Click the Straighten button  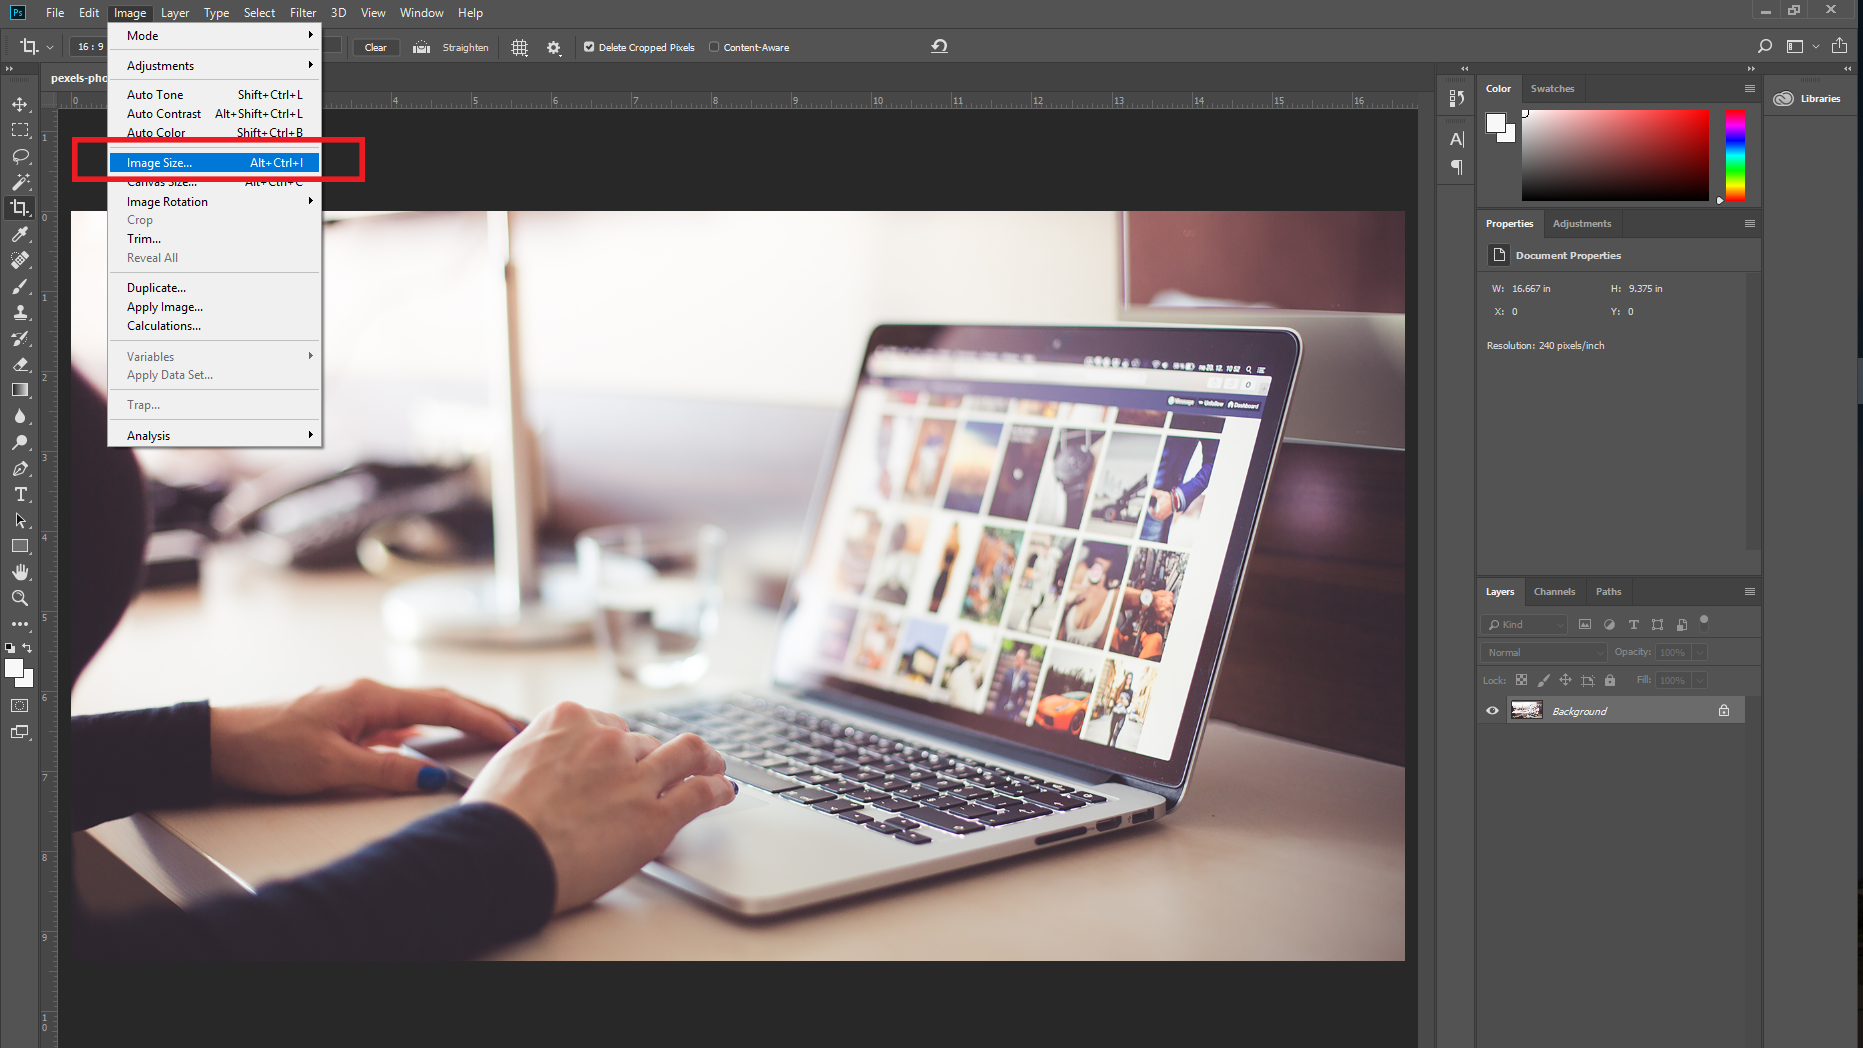(451, 46)
